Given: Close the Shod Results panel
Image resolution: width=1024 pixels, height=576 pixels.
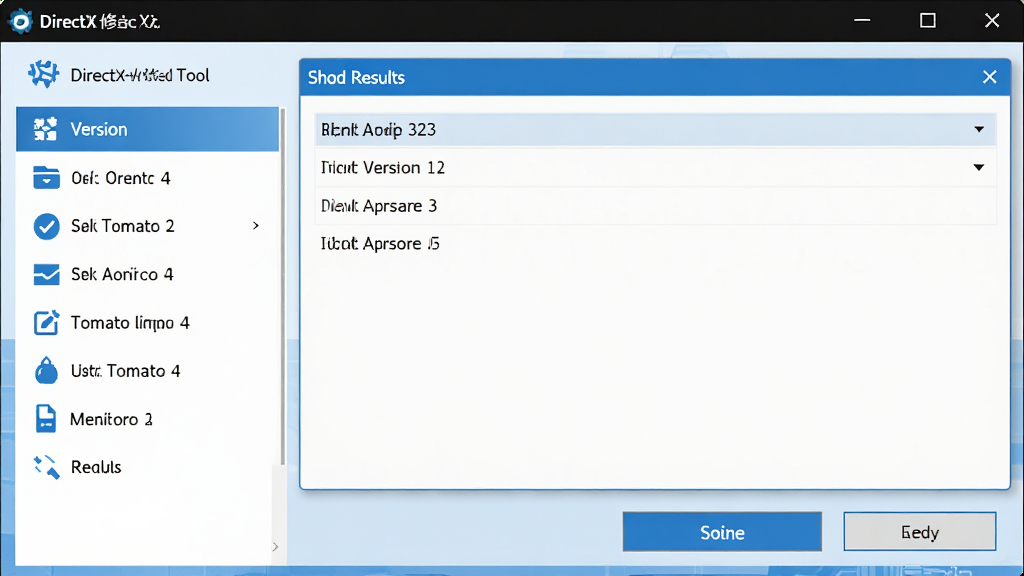Looking at the screenshot, I should (989, 77).
